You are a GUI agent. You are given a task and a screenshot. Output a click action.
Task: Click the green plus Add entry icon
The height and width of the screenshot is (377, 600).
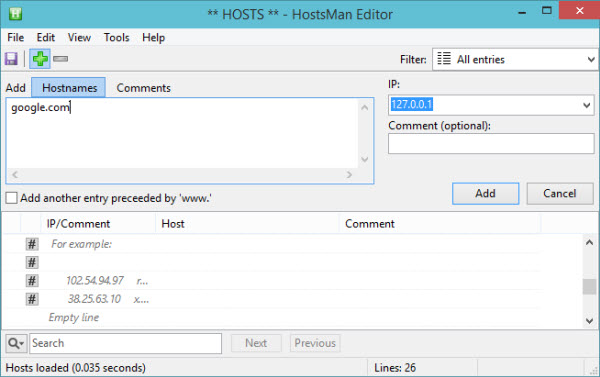coord(40,59)
